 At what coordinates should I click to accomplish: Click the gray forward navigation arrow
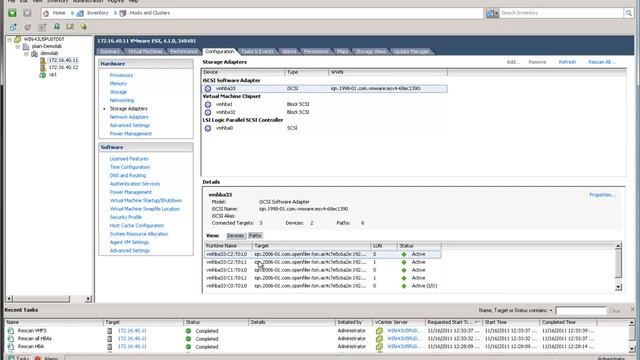27,13
